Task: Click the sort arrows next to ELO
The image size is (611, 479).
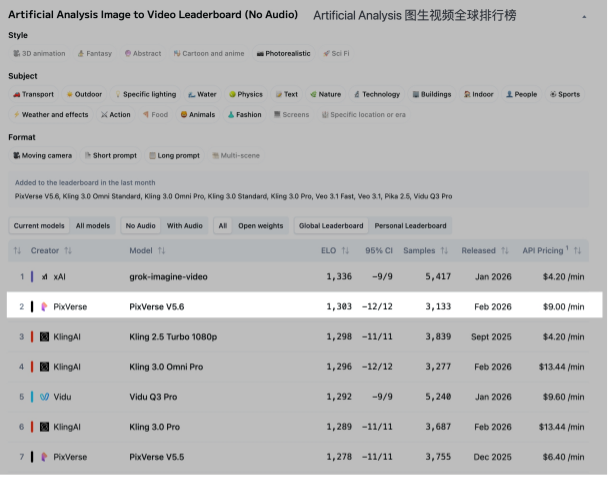Action: [x=345, y=250]
